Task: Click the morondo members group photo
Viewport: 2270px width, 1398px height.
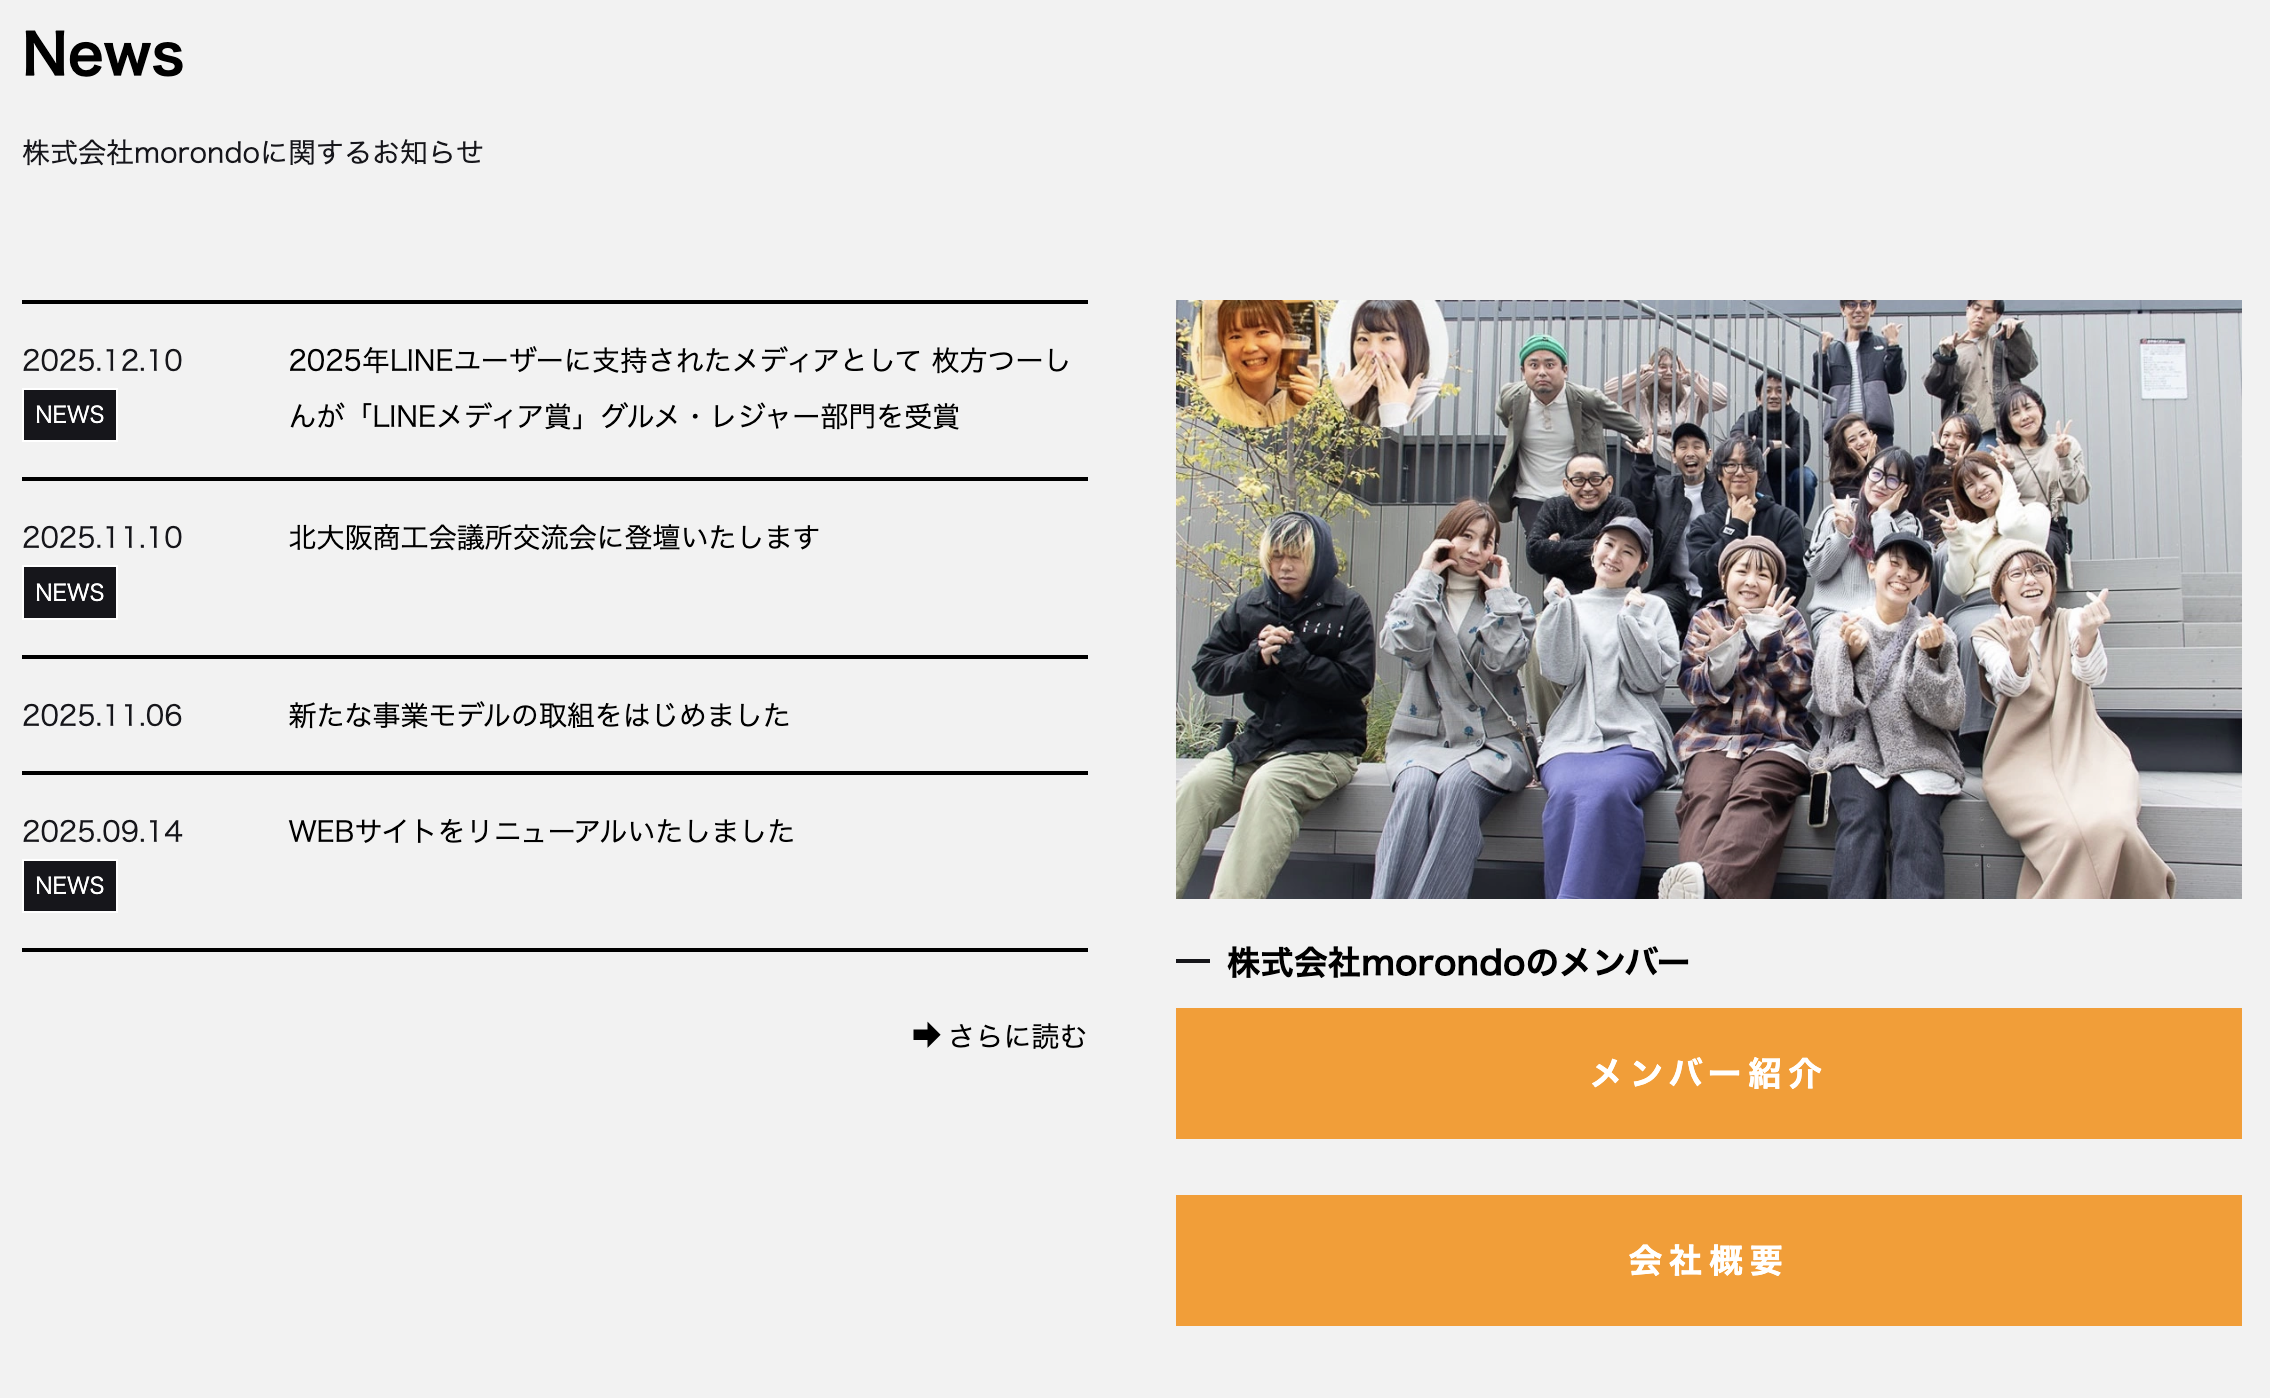Action: click(1708, 599)
